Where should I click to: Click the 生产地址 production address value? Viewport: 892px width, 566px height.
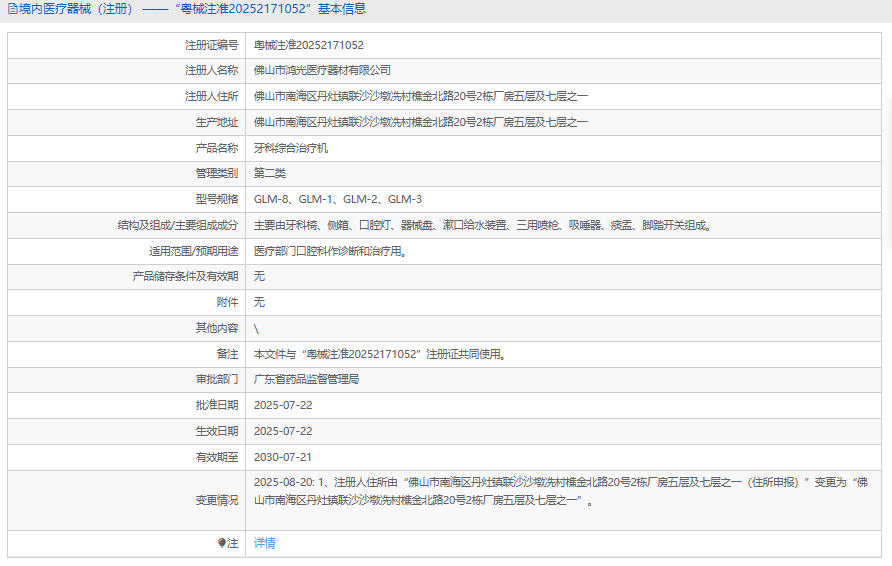click(x=421, y=122)
